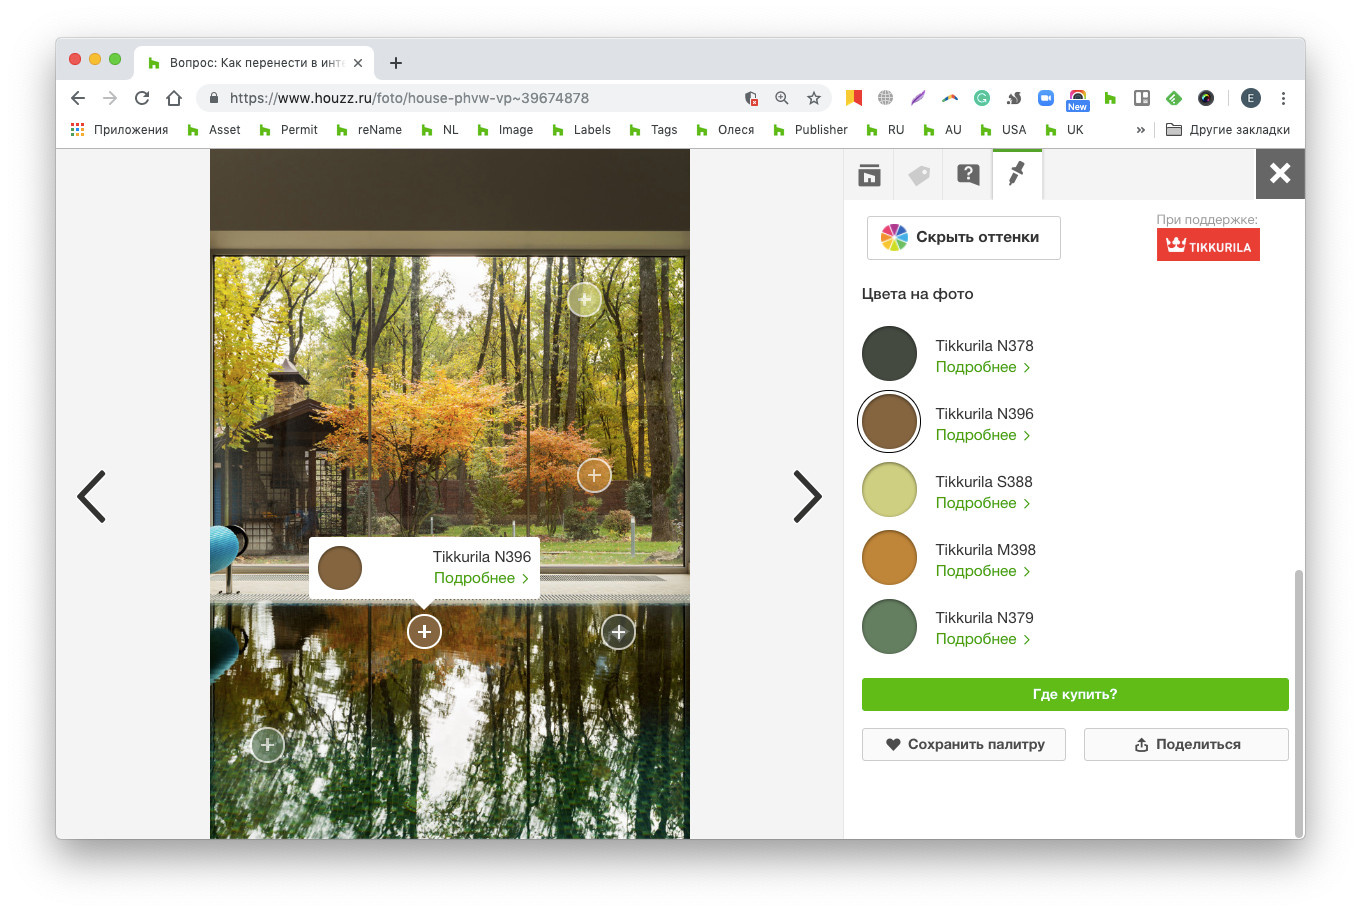Click Сохранить палитру button
The height and width of the screenshot is (913, 1361).
click(963, 744)
